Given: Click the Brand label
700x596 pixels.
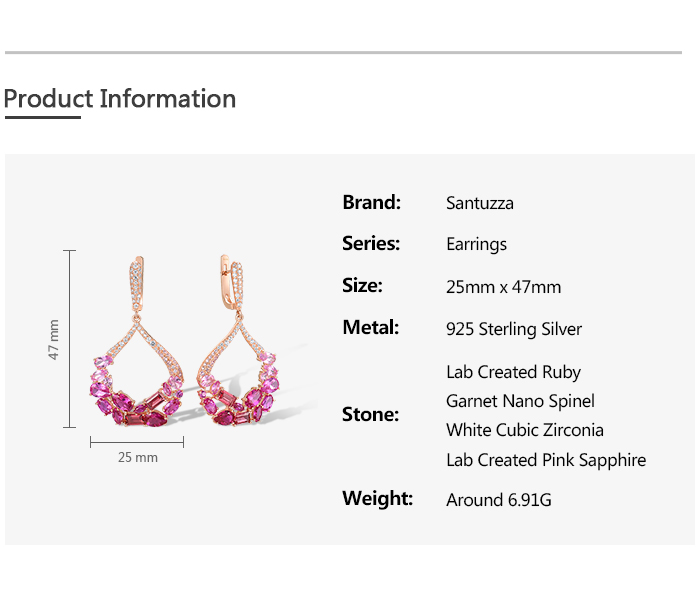Looking at the screenshot, I should pyautogui.click(x=371, y=202).
